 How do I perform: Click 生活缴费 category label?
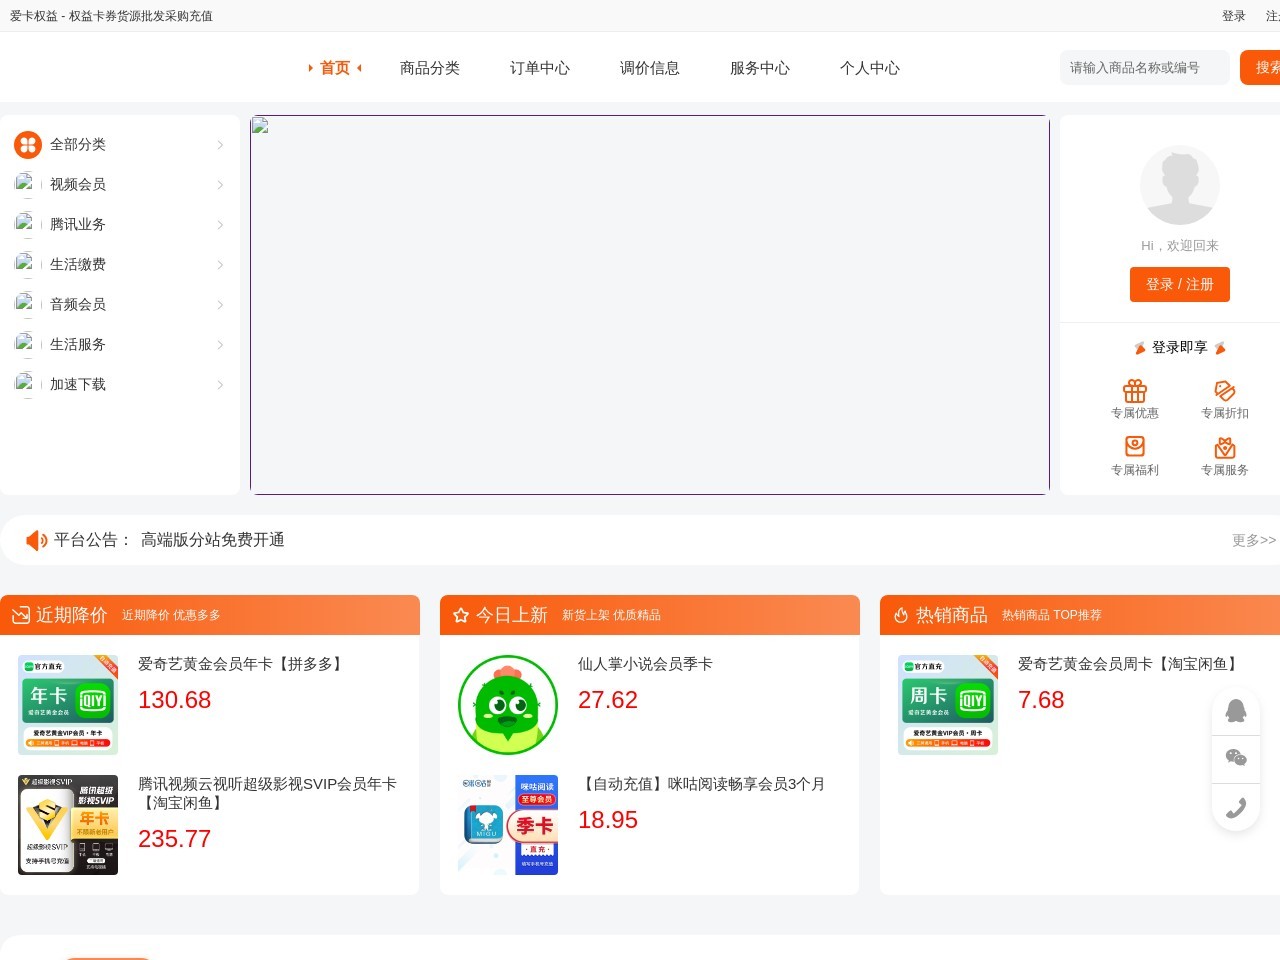78,265
